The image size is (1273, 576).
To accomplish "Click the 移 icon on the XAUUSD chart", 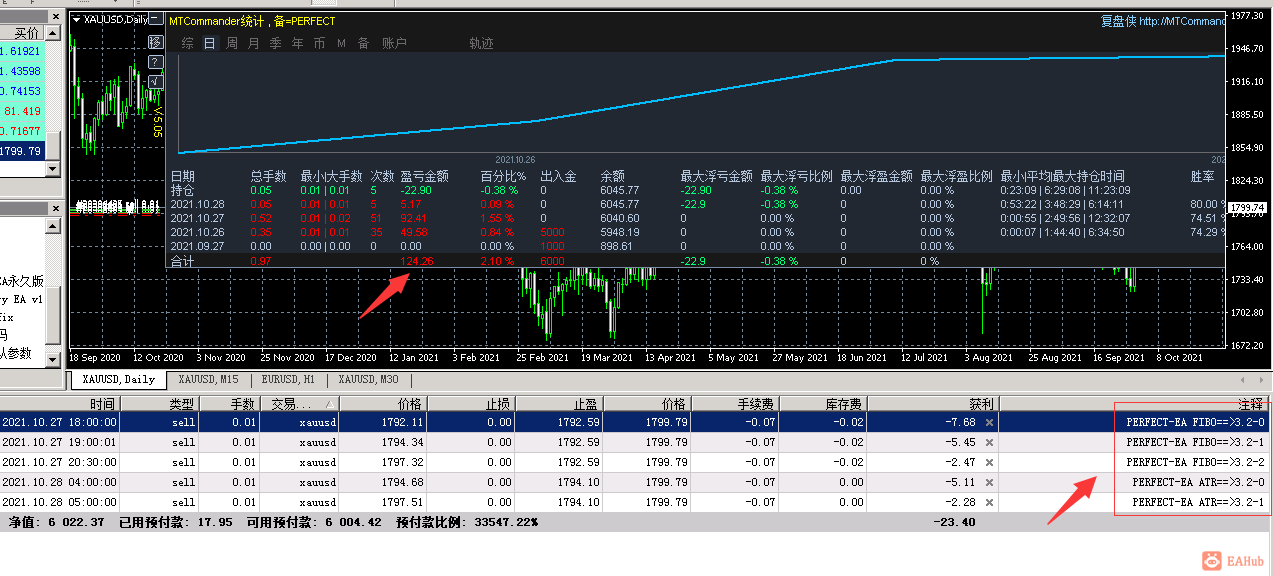I will pyautogui.click(x=154, y=42).
